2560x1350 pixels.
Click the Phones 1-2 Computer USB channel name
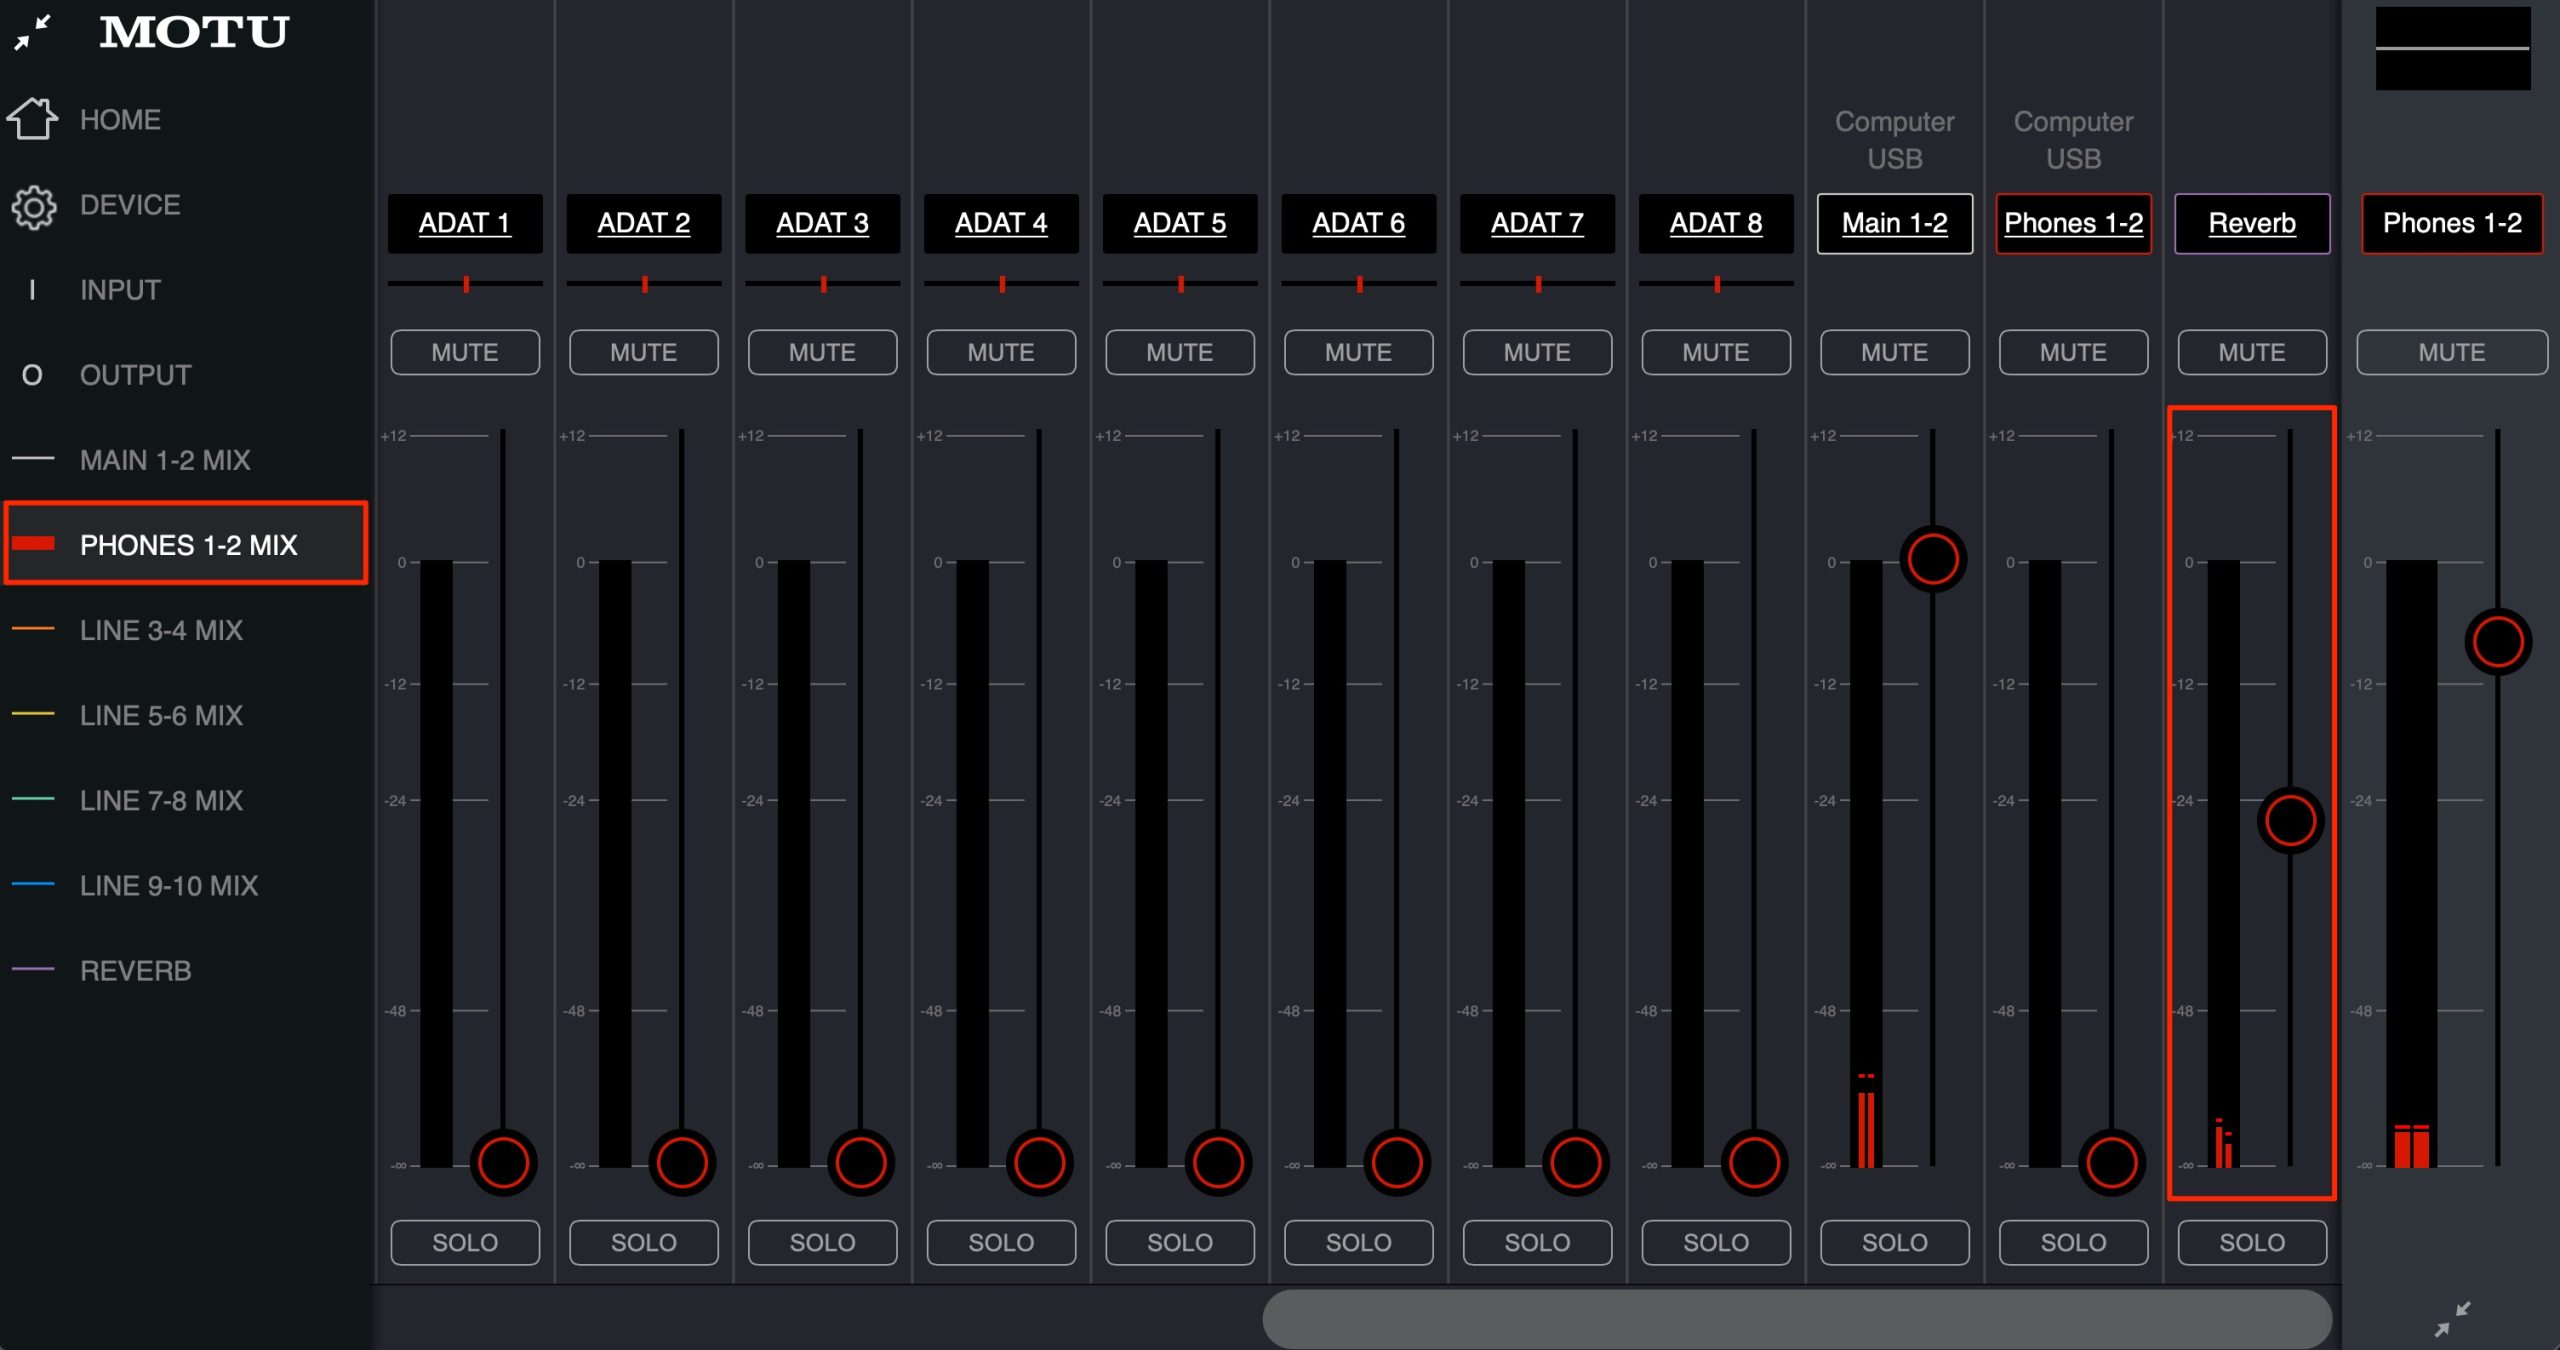(2074, 223)
